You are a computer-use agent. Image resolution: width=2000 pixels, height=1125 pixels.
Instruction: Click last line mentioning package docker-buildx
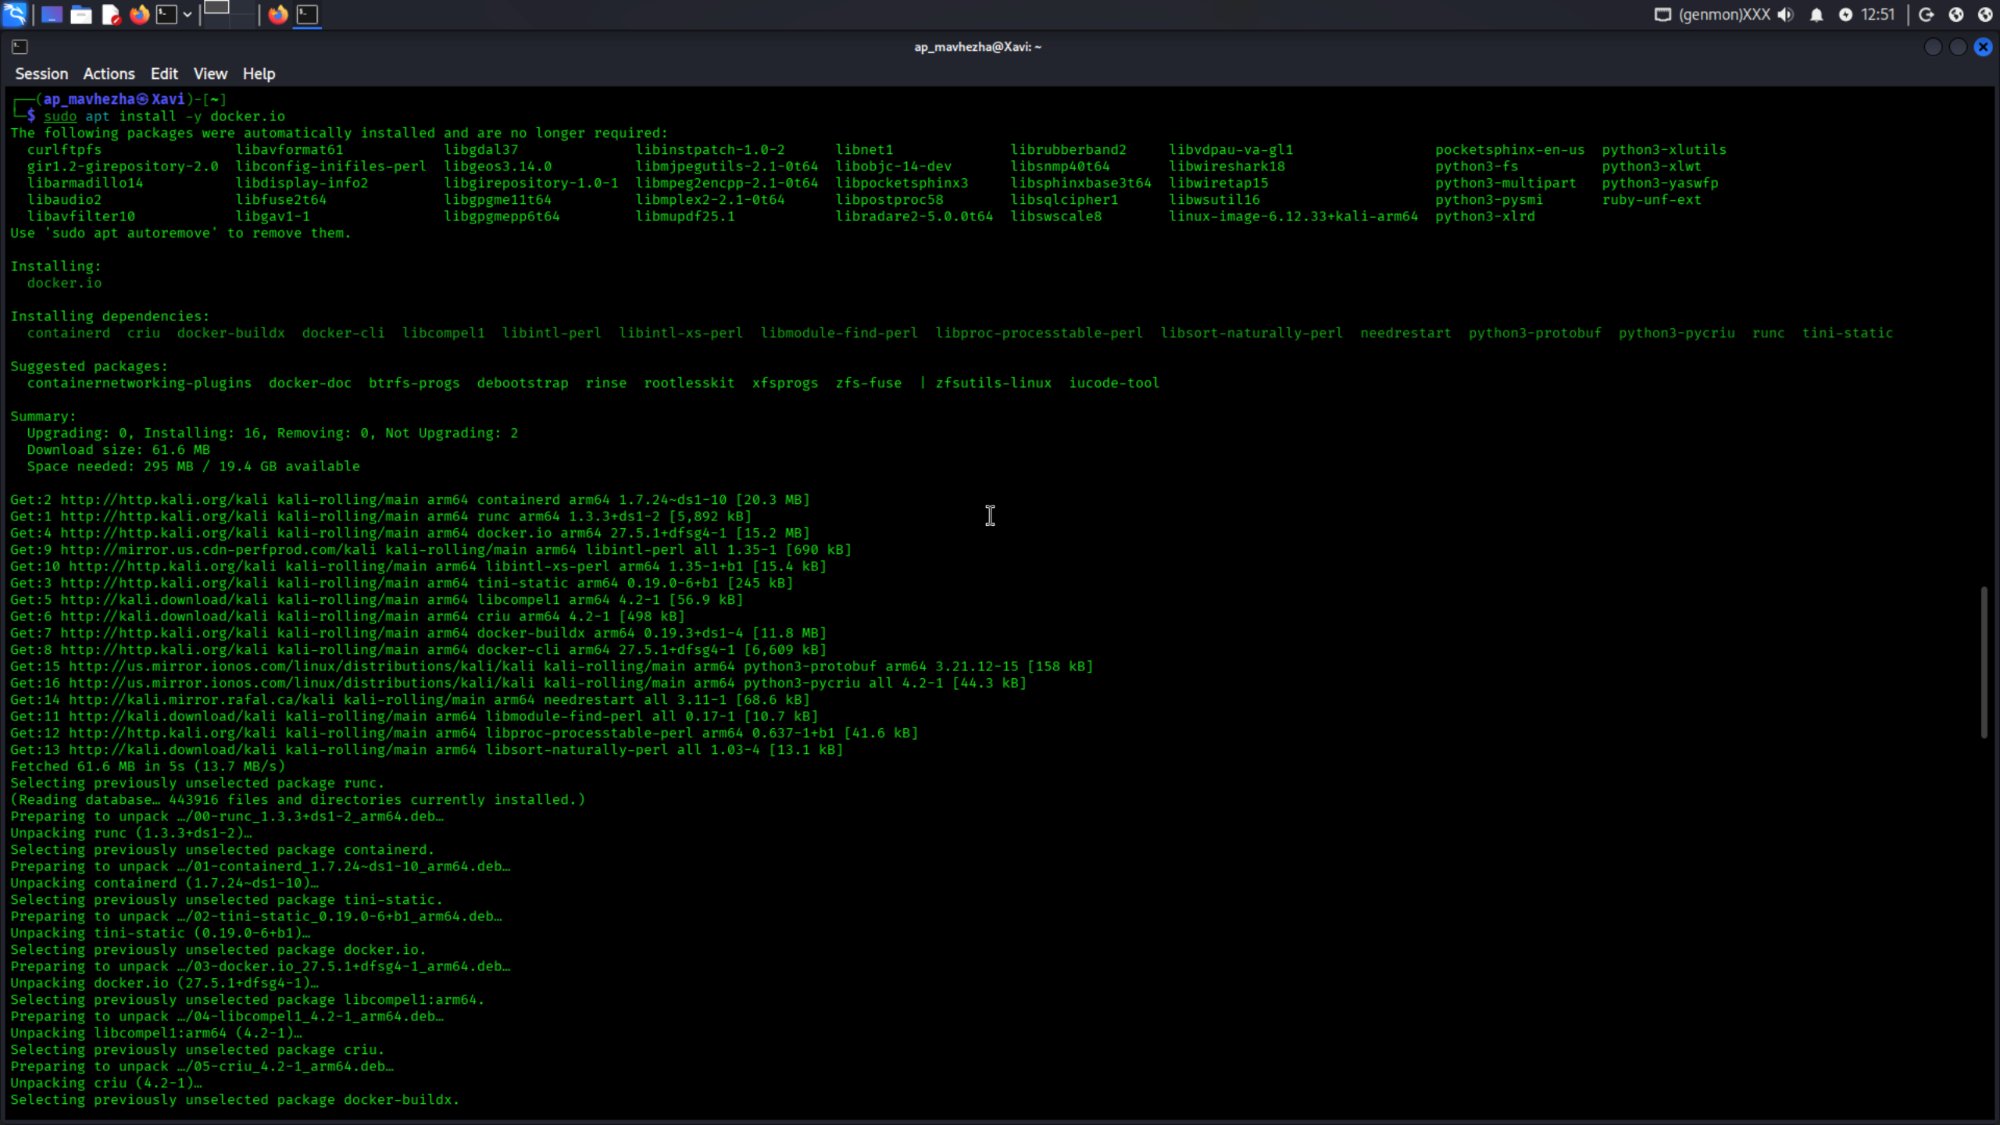(x=234, y=1100)
